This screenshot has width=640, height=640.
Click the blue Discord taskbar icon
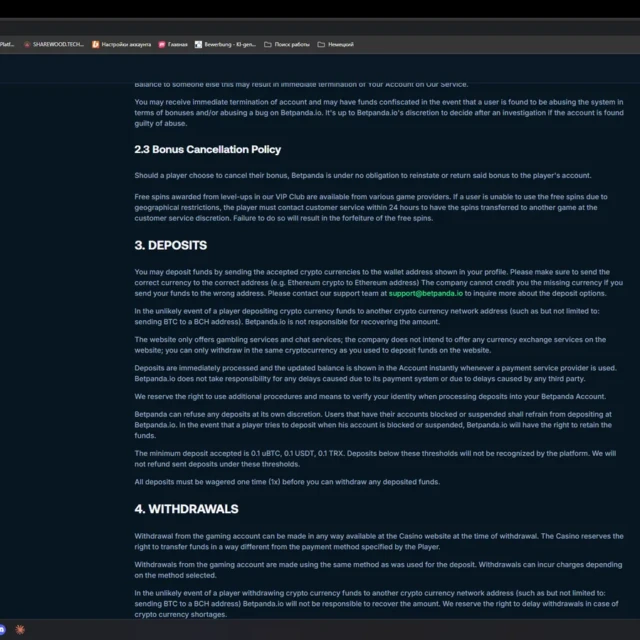click(x=2, y=629)
